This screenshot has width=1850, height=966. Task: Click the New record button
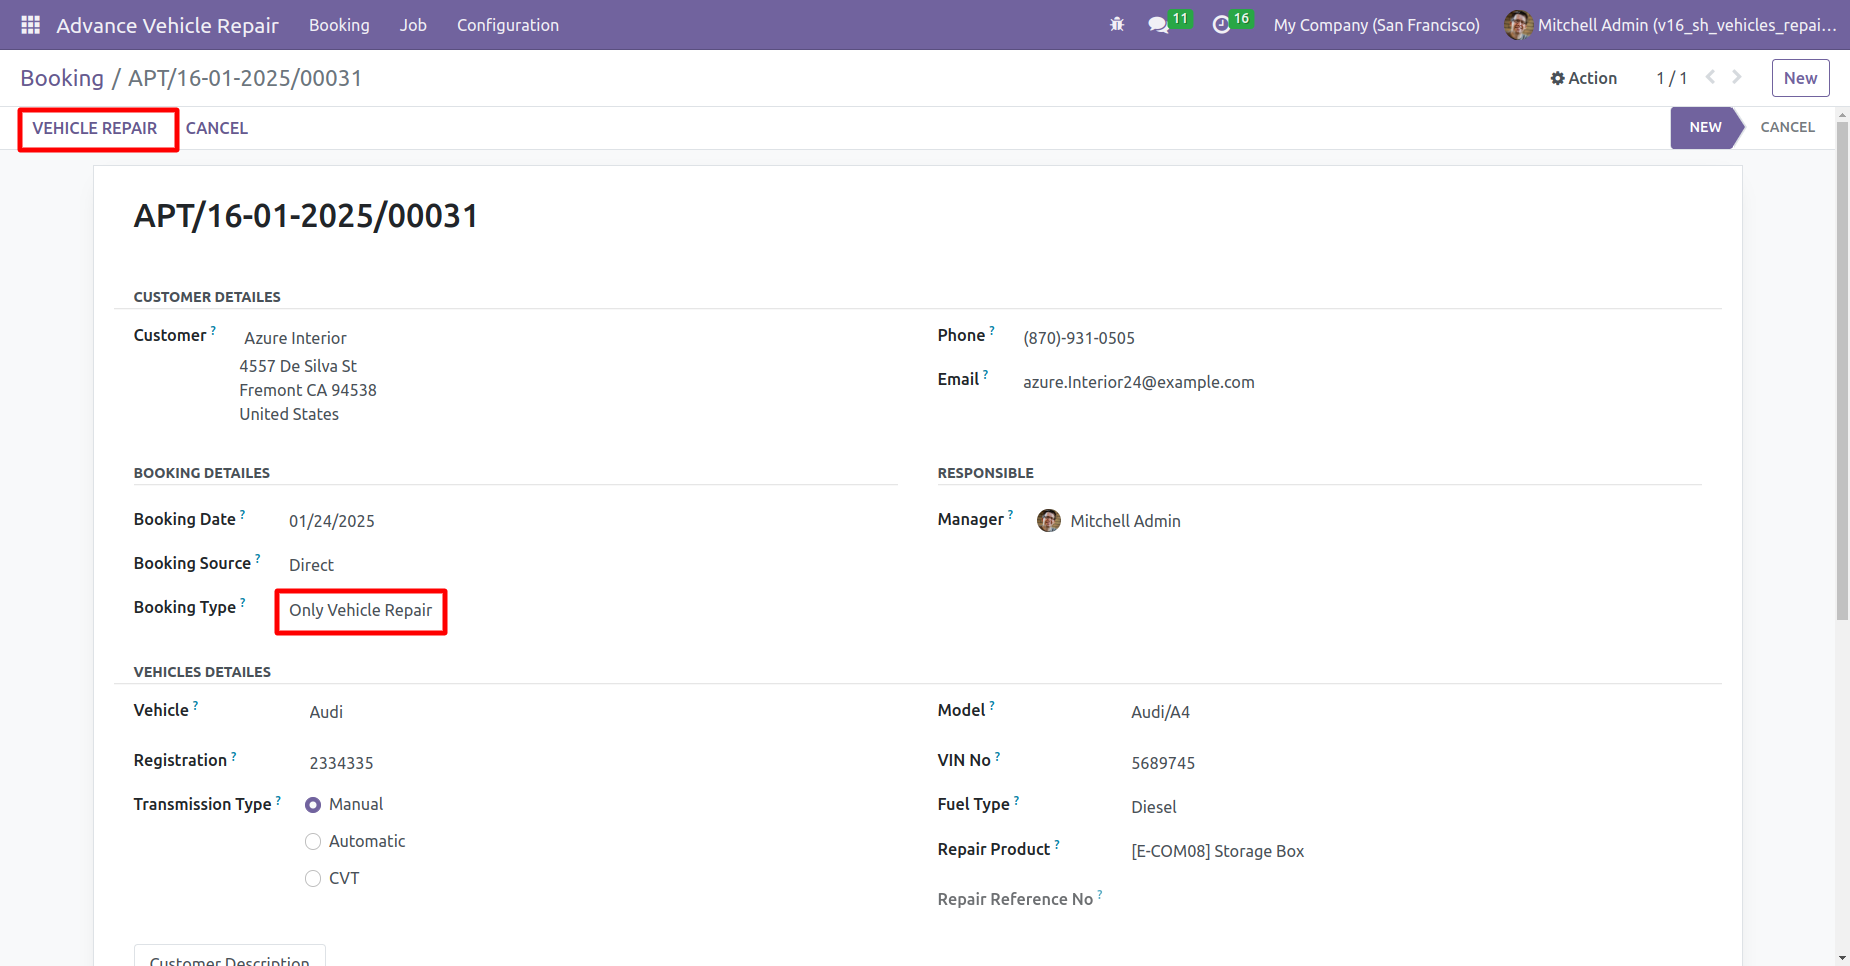(1800, 78)
